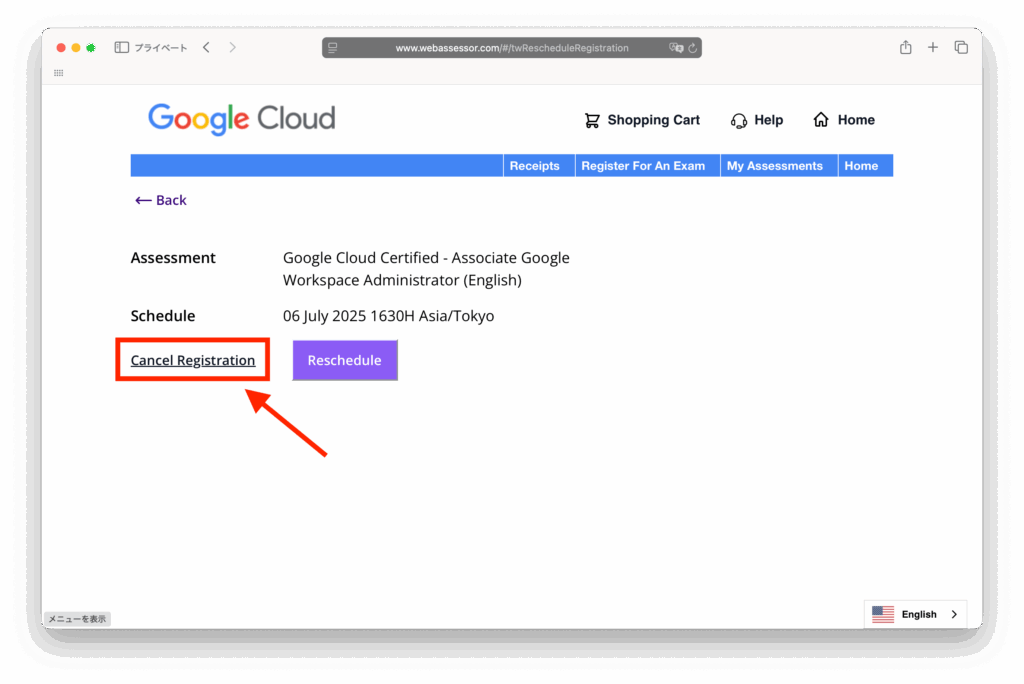This screenshot has height=684, width=1024.
Task: Open the page reader icon in the address bar
Action: (x=333, y=48)
